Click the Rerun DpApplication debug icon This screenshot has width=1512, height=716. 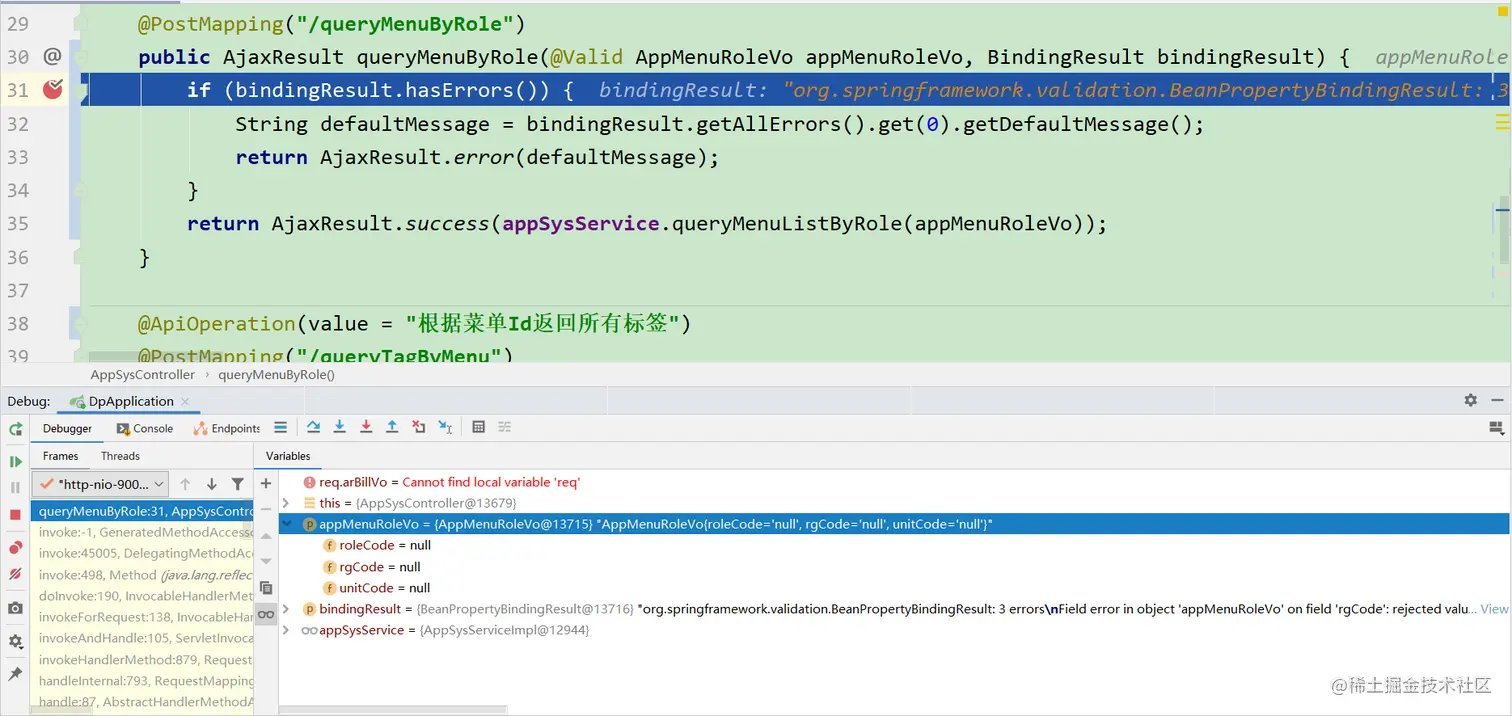[15, 429]
